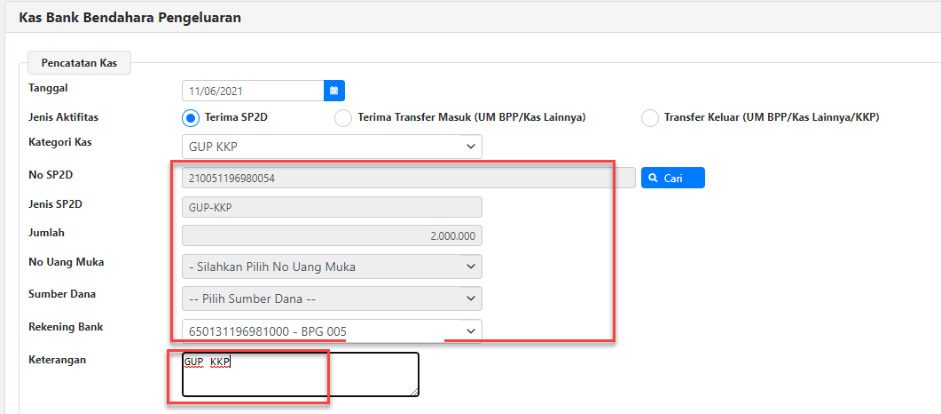Select the Terima SP2D radio button
The height and width of the screenshot is (414, 941).
coord(191,117)
